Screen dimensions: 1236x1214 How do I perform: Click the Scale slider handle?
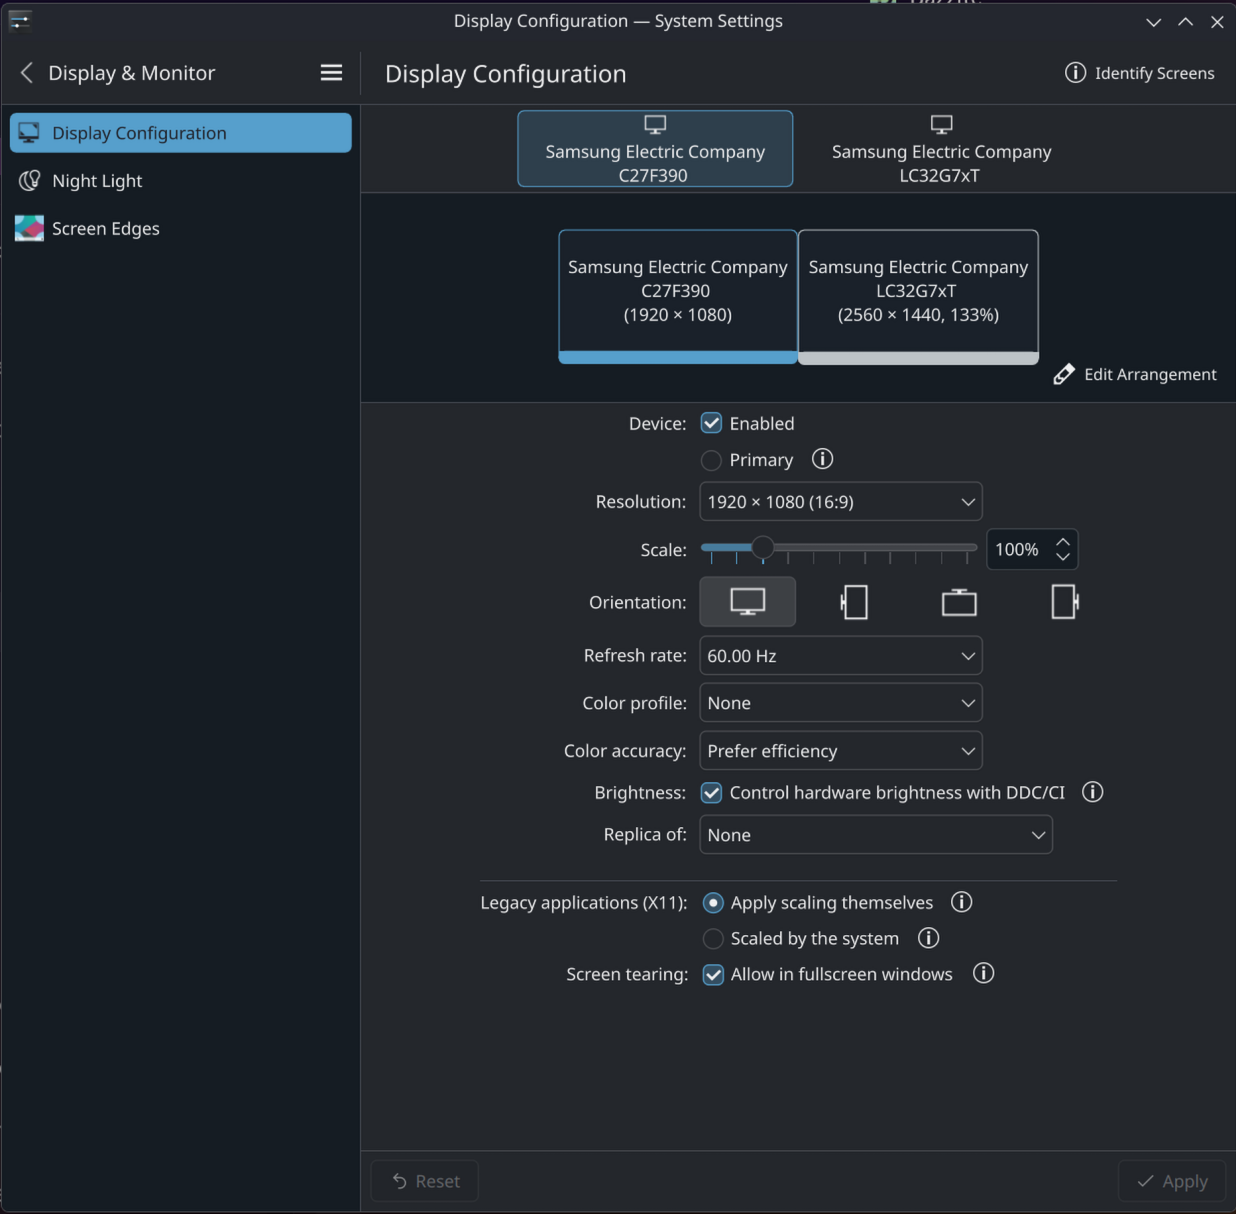(x=763, y=547)
